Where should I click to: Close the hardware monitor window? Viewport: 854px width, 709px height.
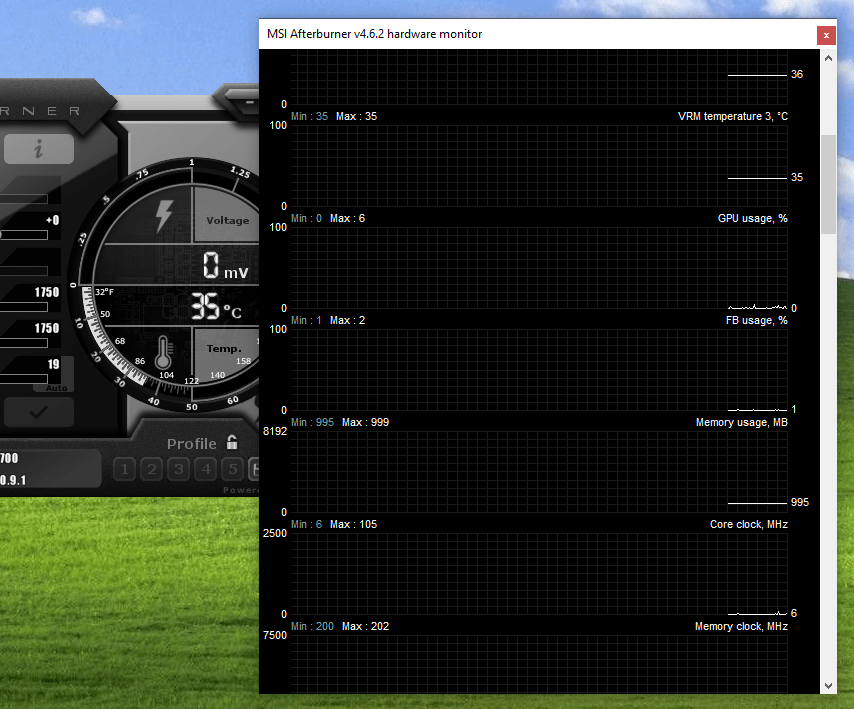coord(826,35)
